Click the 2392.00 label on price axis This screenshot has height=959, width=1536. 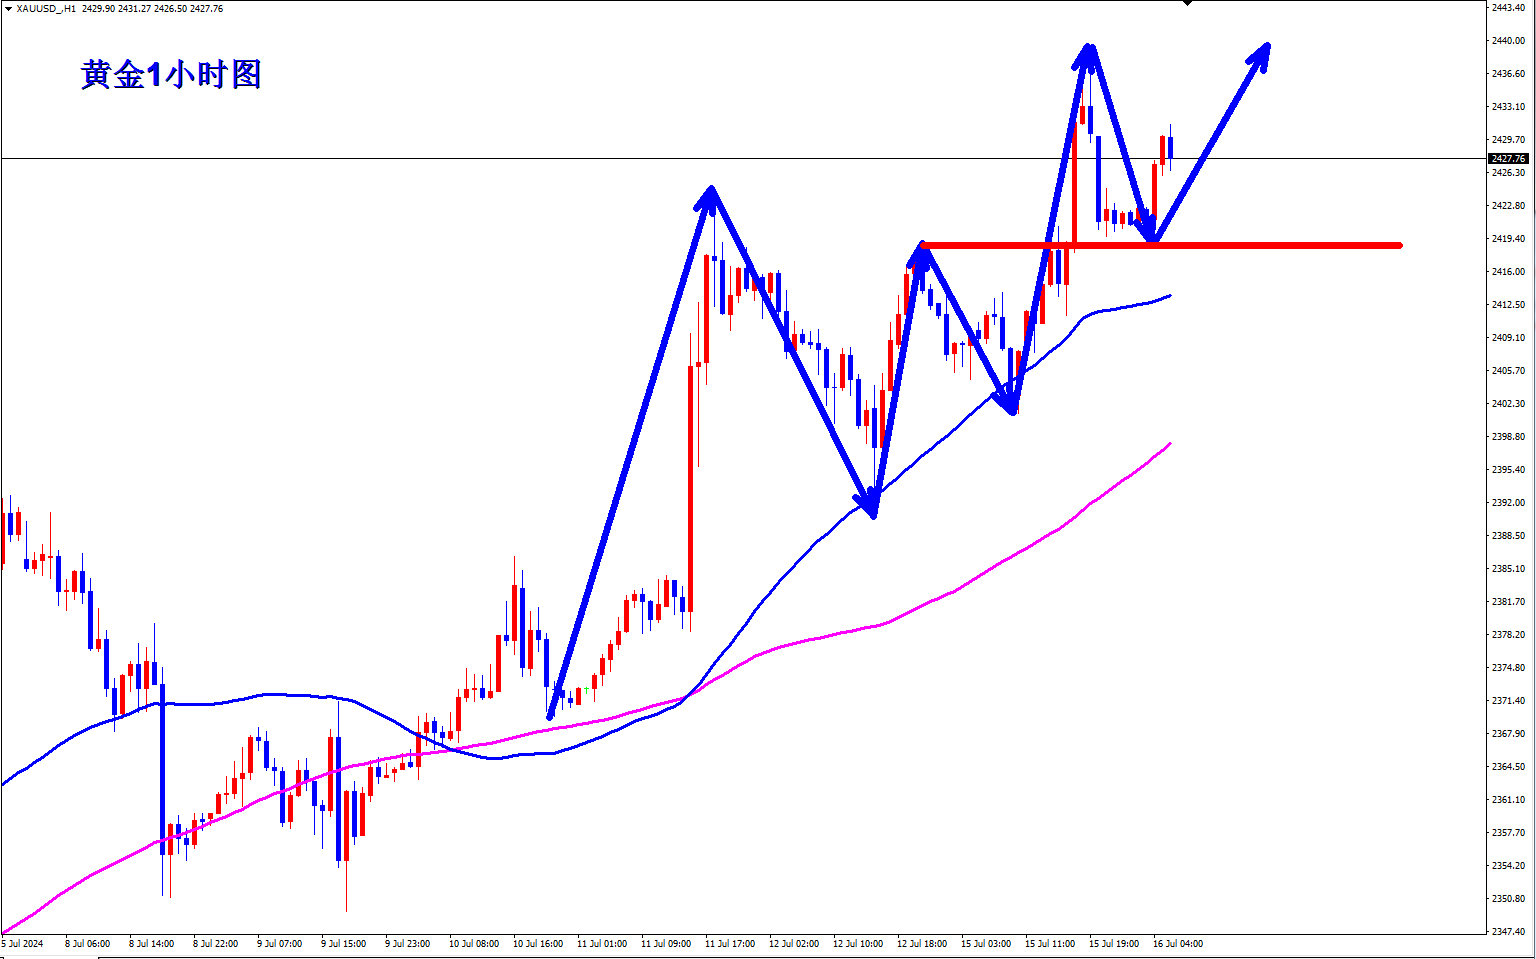point(1508,502)
